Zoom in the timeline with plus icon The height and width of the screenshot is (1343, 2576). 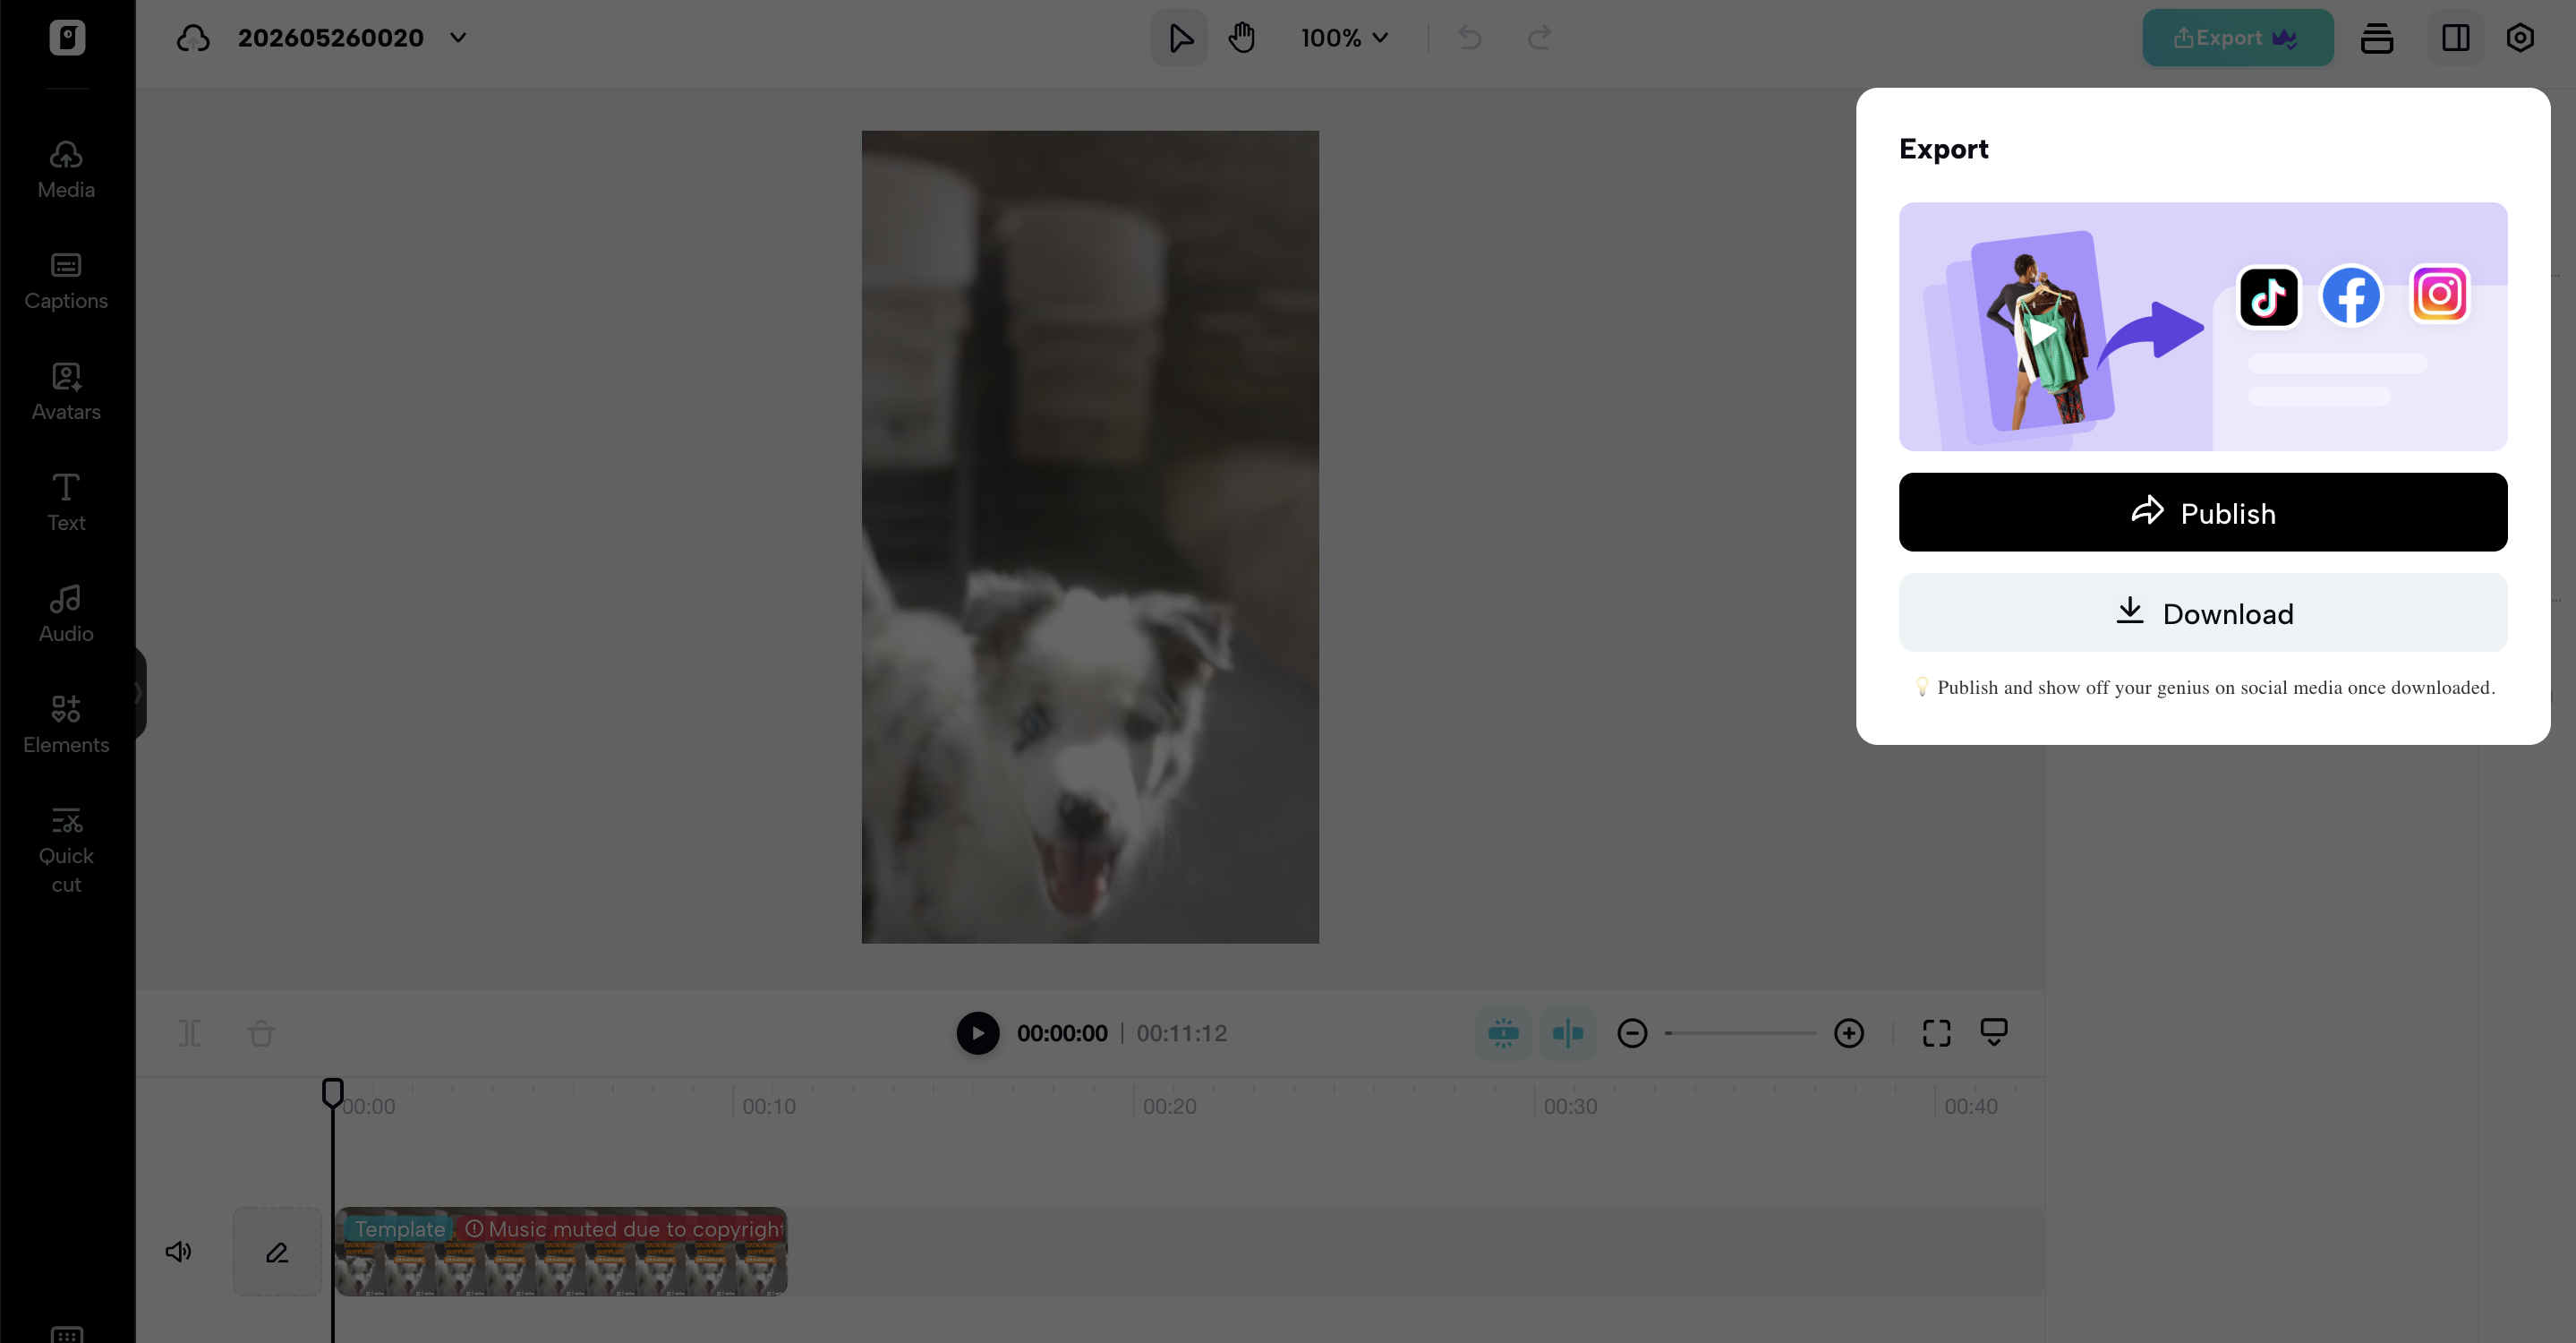coord(1848,1033)
